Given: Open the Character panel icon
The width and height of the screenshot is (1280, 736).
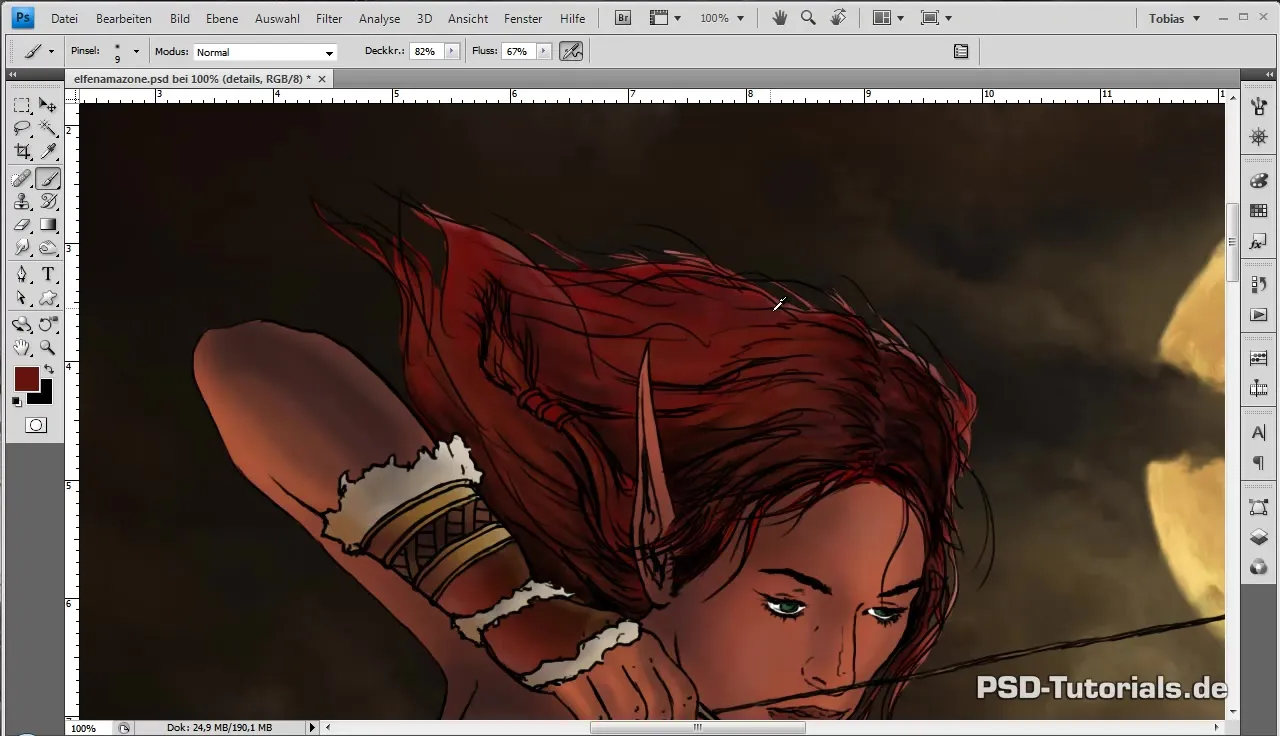Looking at the screenshot, I should point(1259,432).
